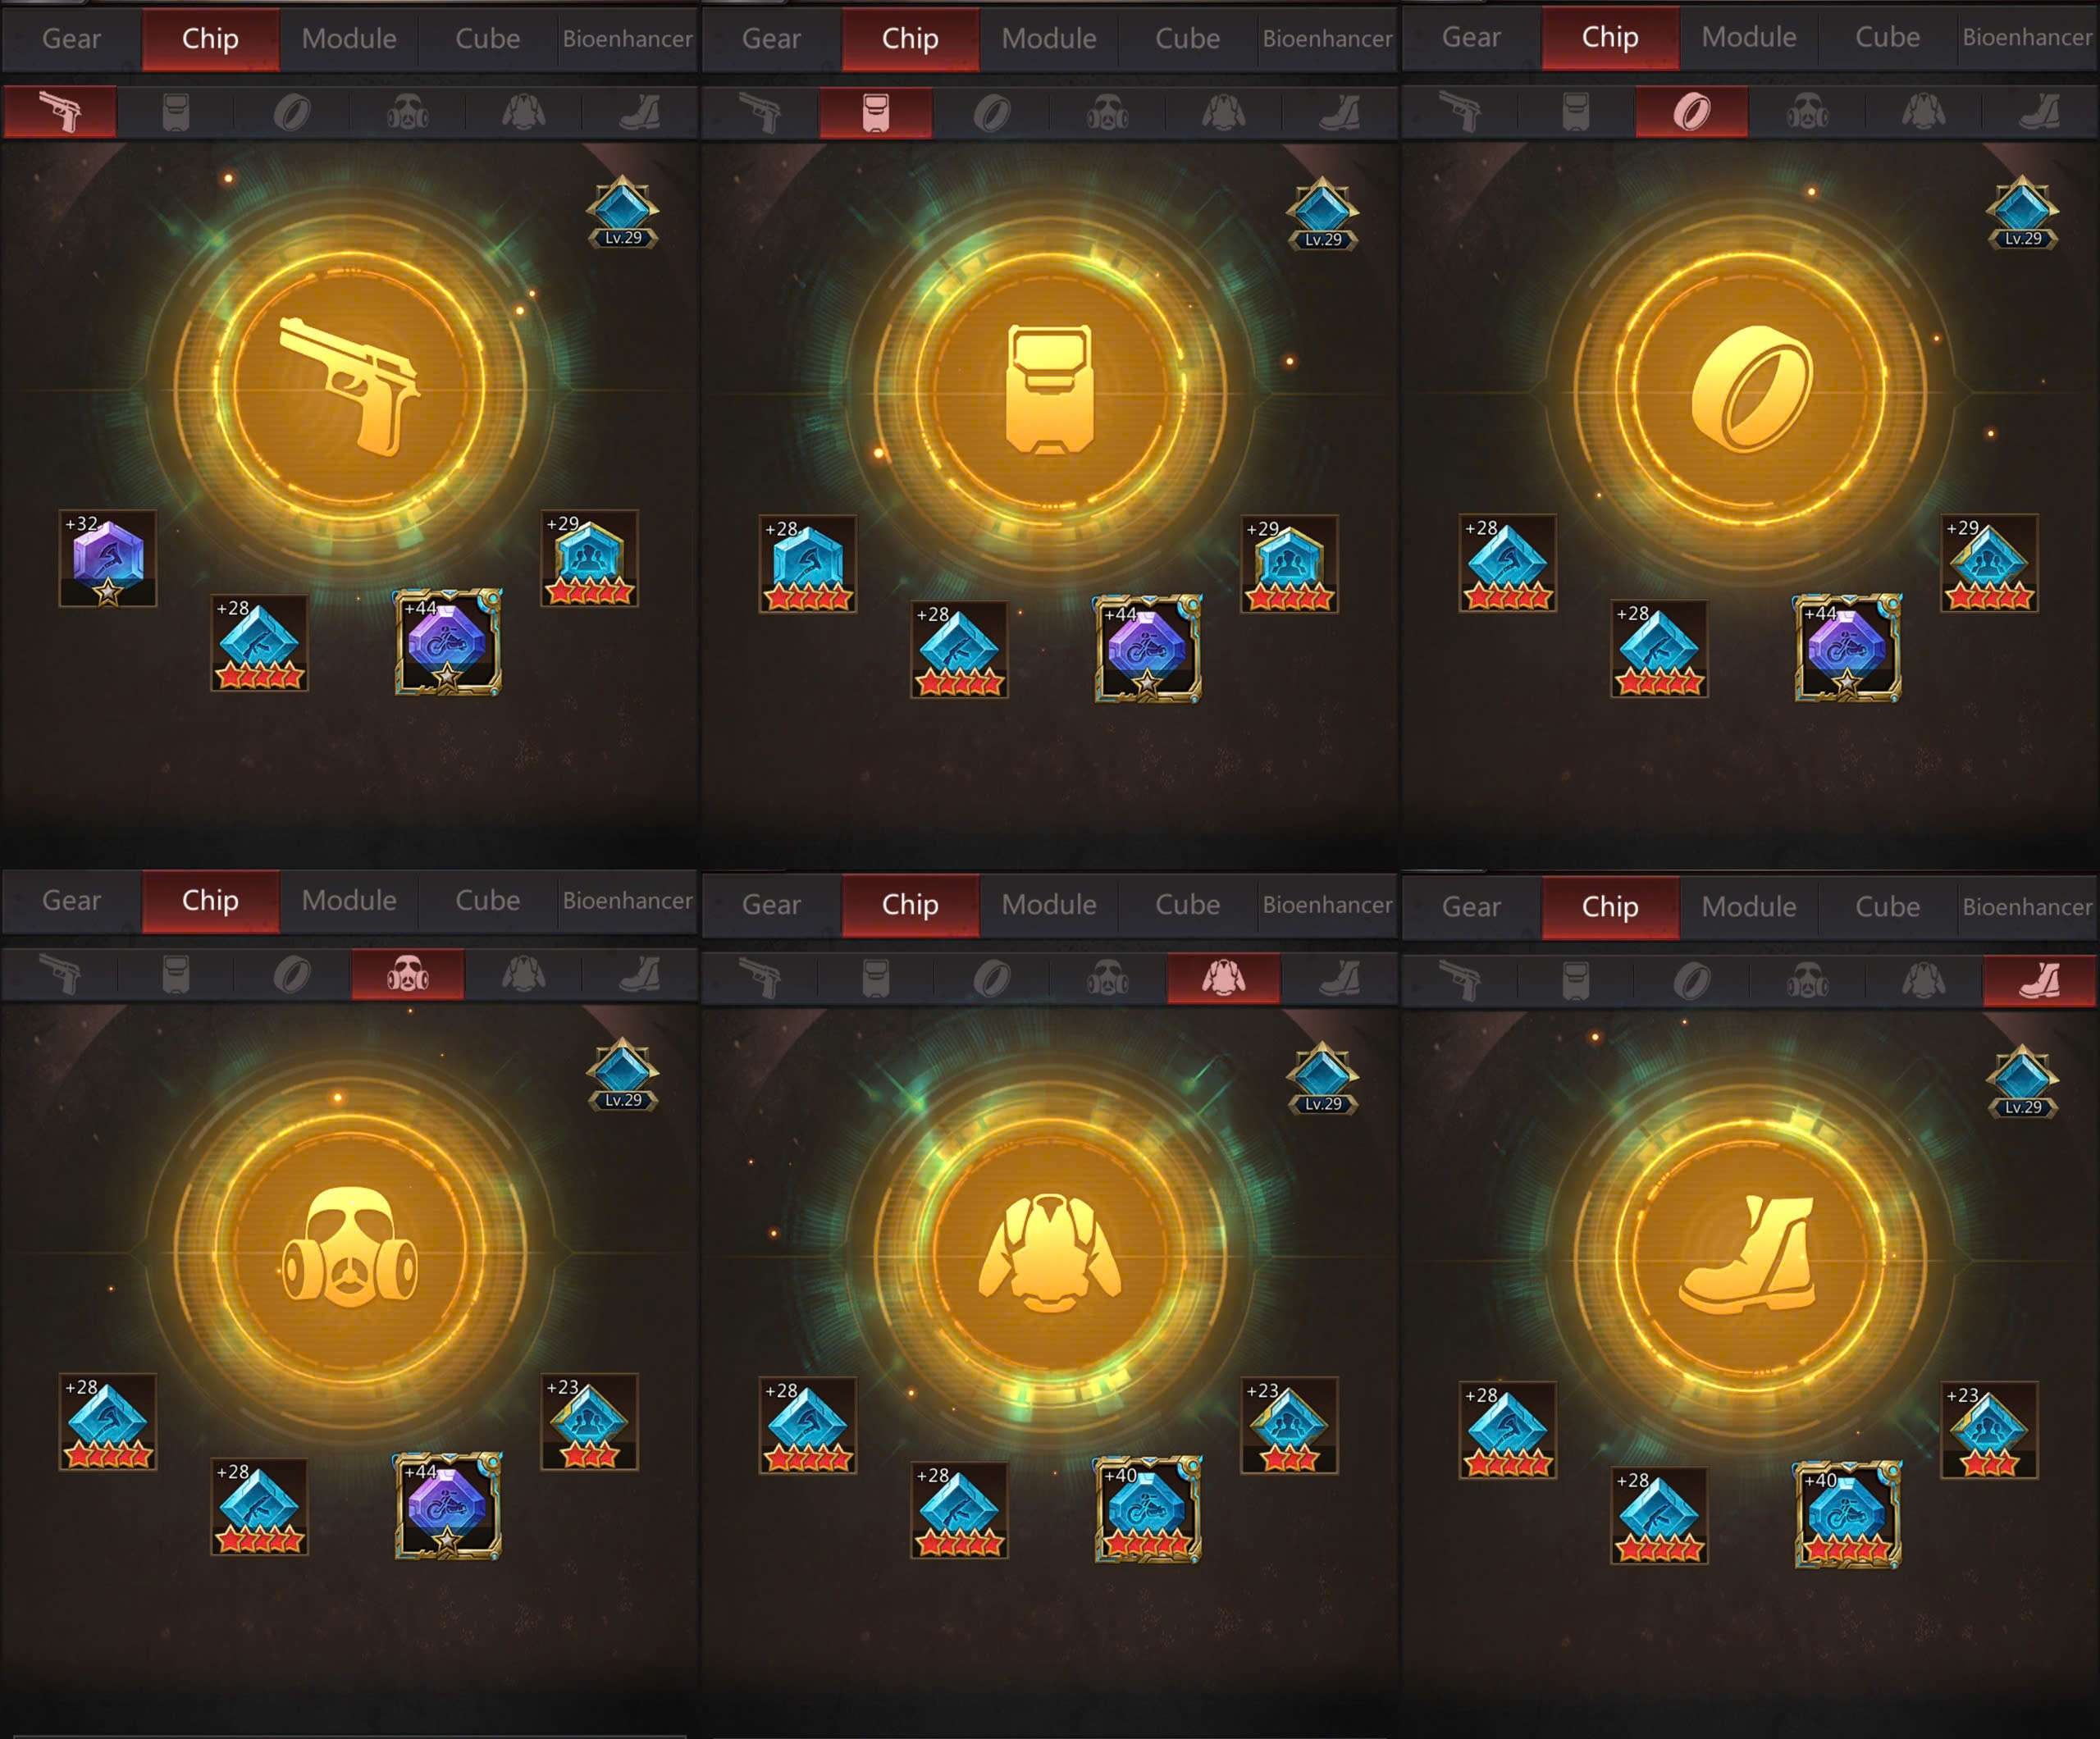The image size is (2100, 1739).
Task: Select the +32 purple chip
Action: 108,559
